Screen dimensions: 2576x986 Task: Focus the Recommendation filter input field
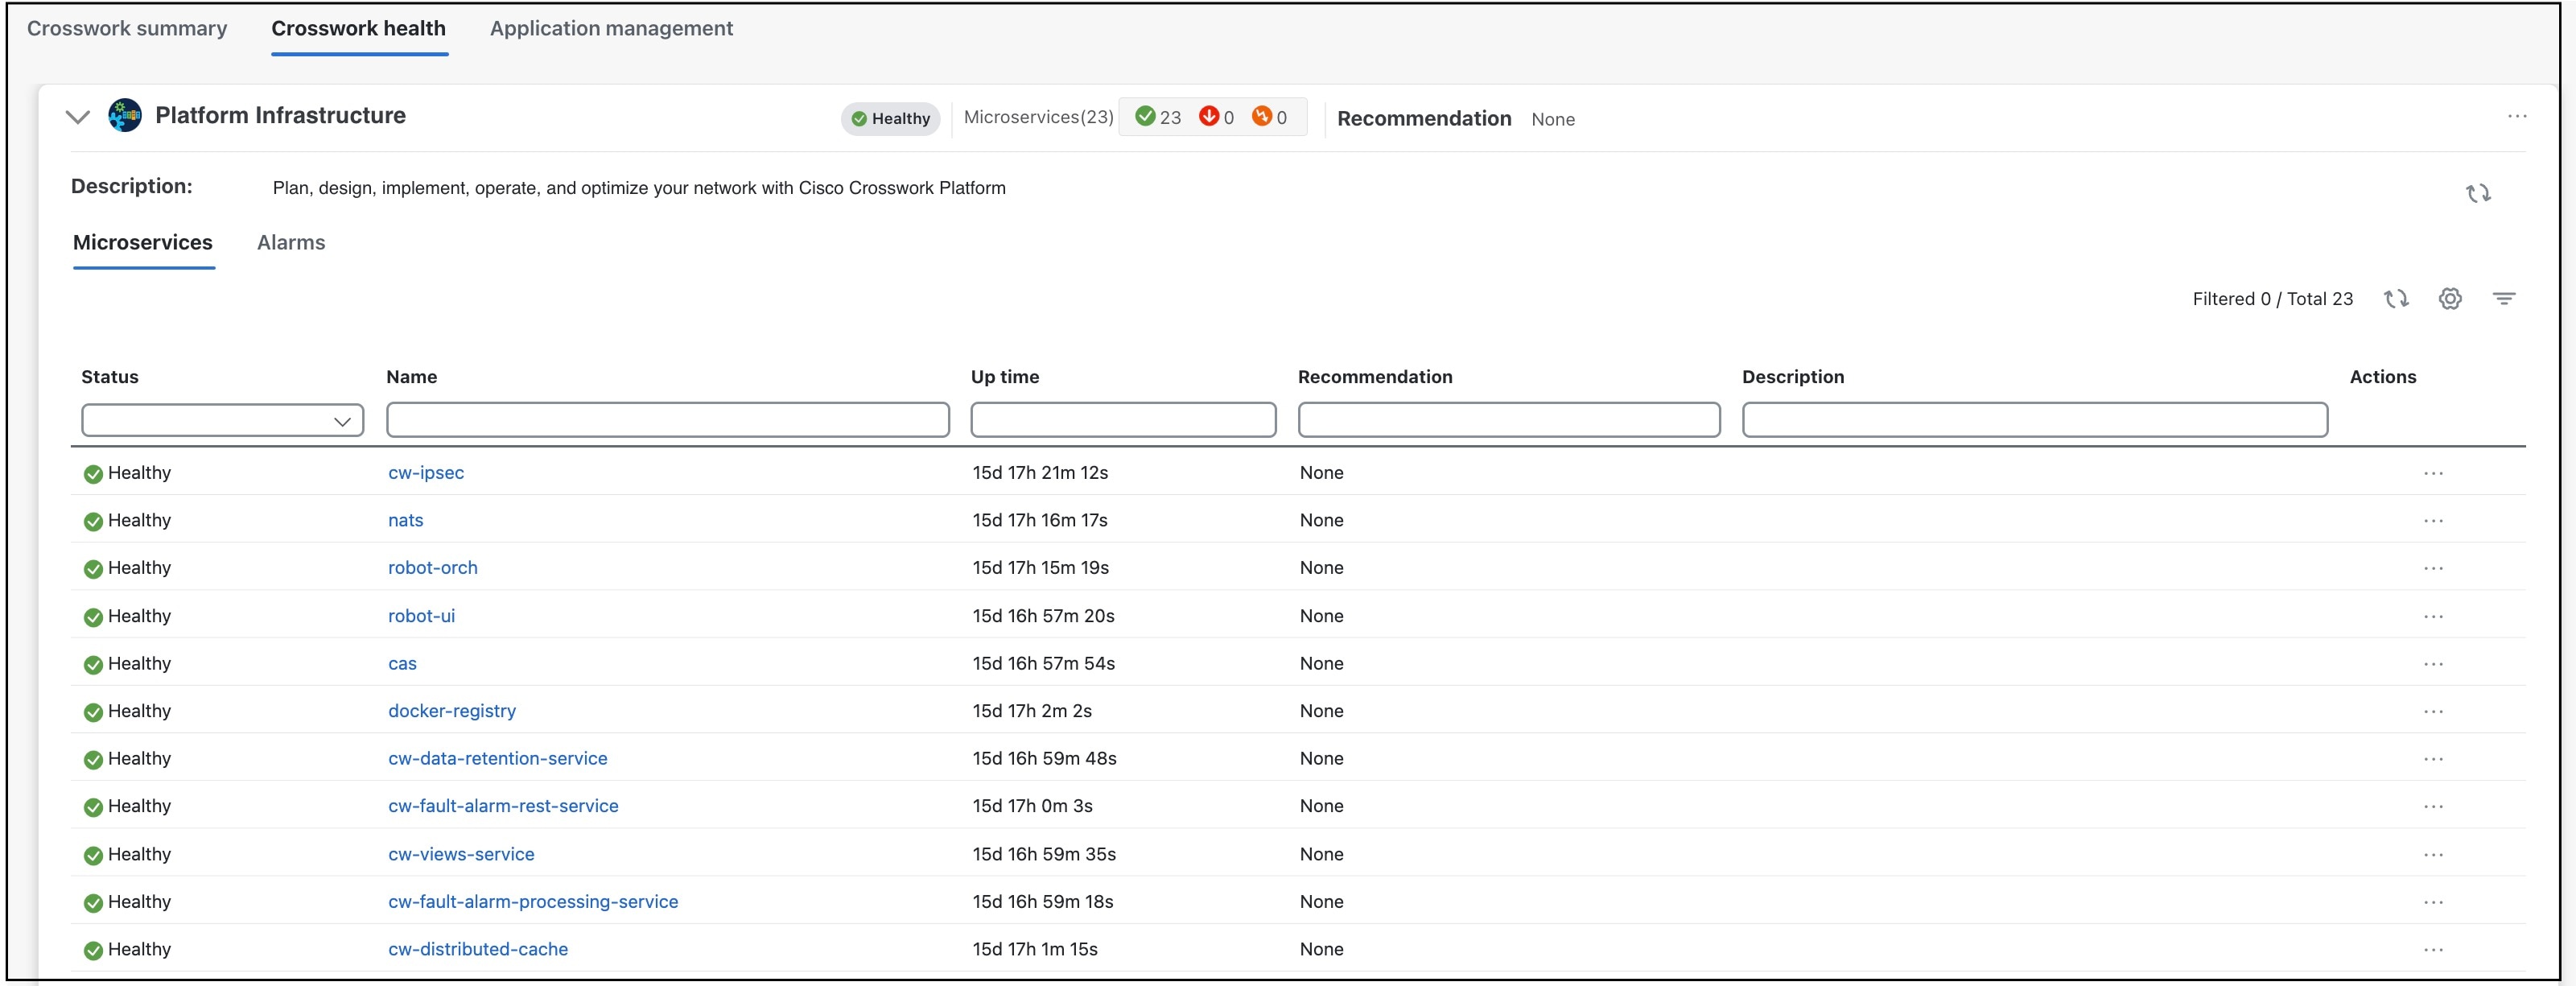coord(1509,420)
